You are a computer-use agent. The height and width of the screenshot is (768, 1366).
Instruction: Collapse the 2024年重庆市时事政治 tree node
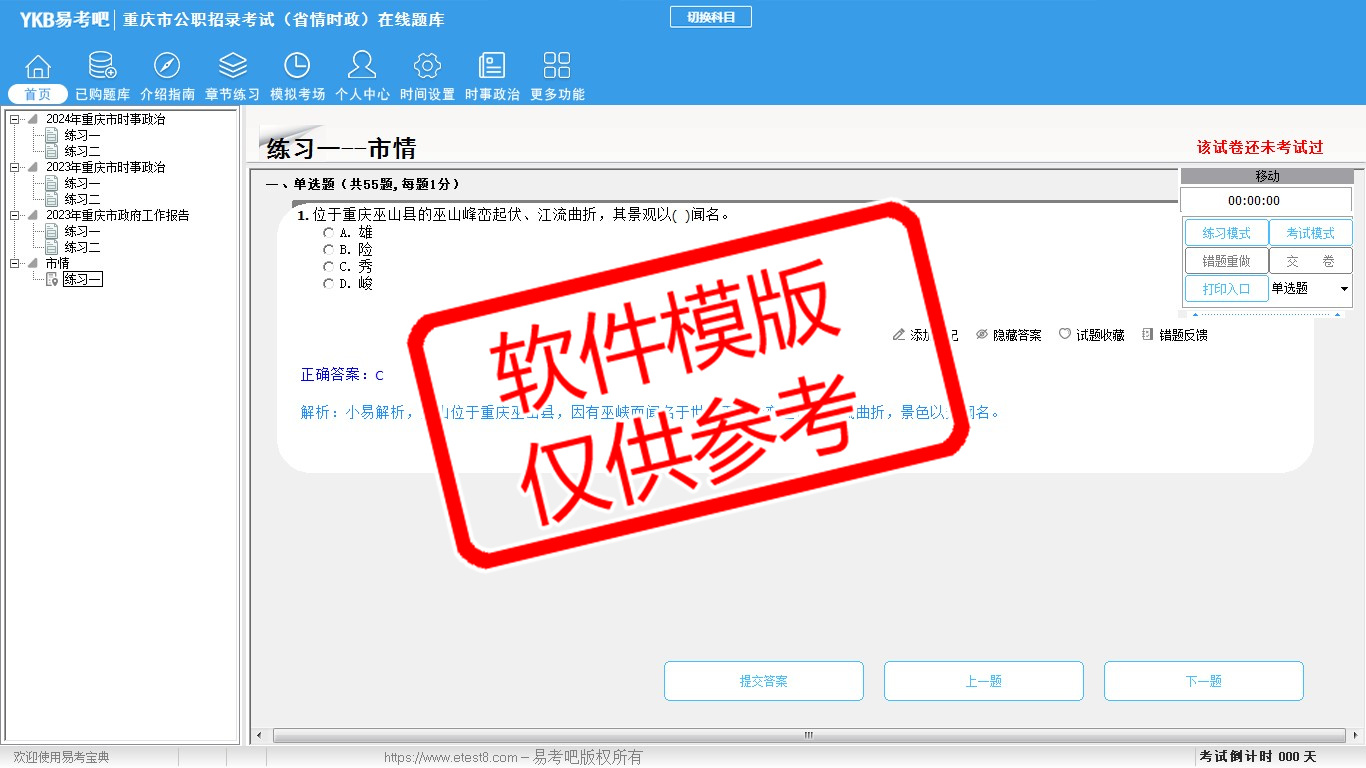(14, 120)
